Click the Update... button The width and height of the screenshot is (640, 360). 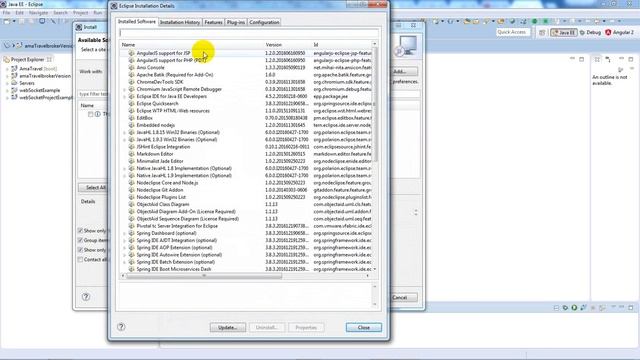tap(228, 327)
